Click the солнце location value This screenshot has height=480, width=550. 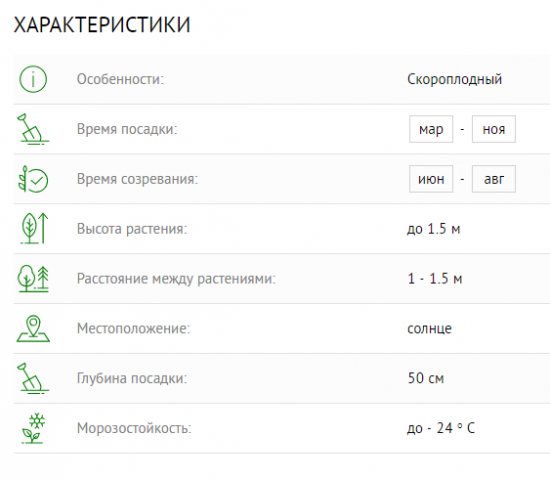429,329
